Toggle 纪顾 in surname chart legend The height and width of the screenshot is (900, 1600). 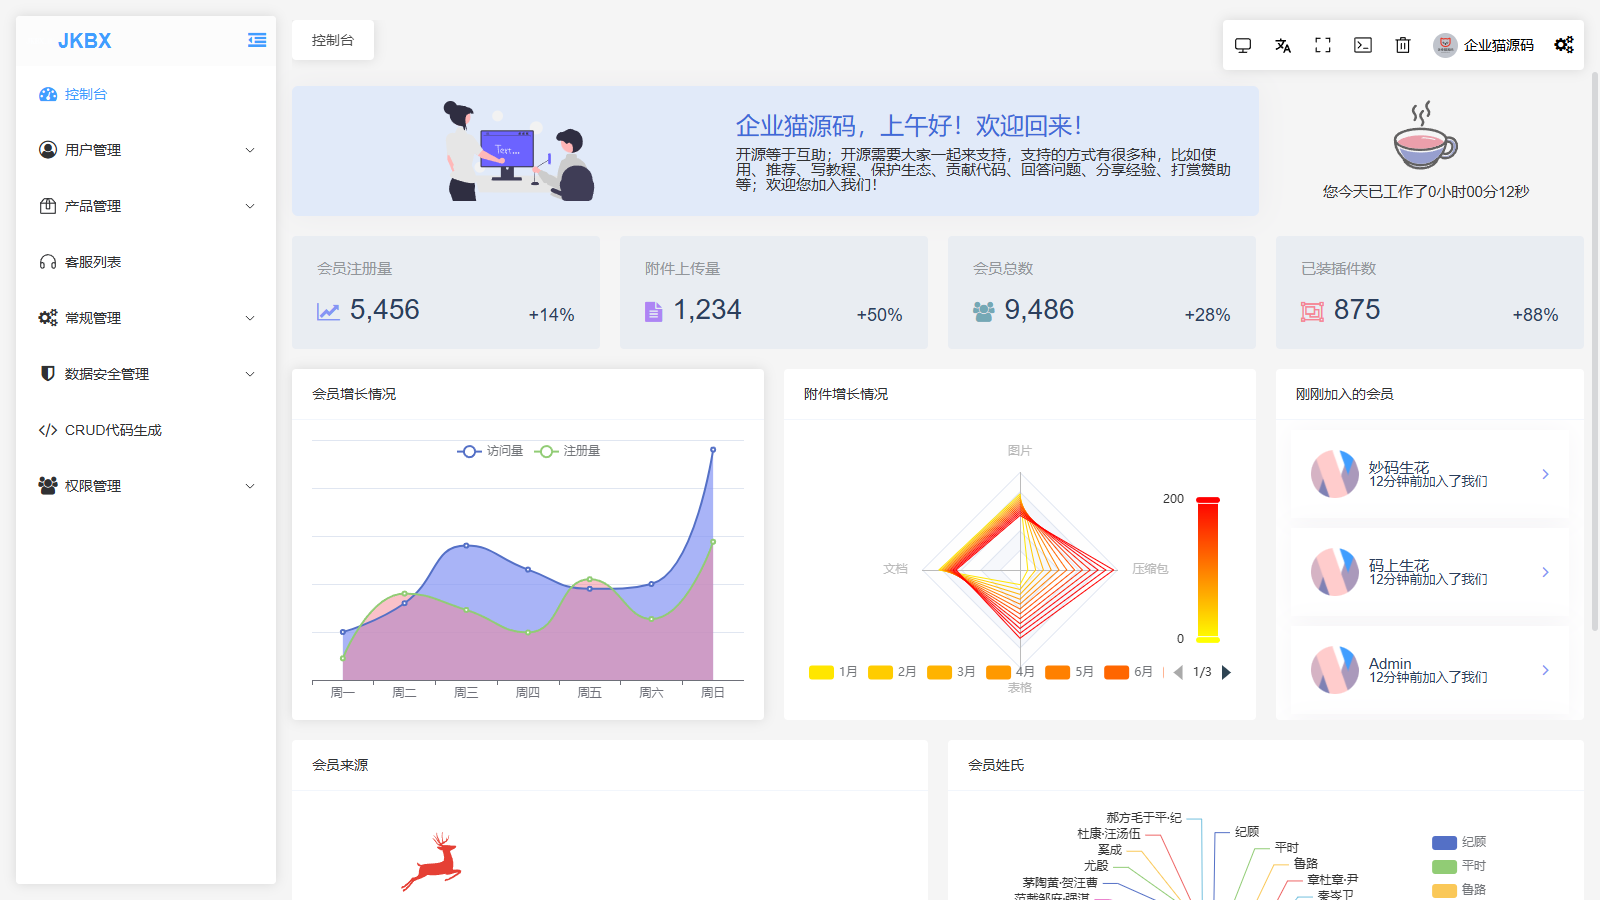point(1459,842)
